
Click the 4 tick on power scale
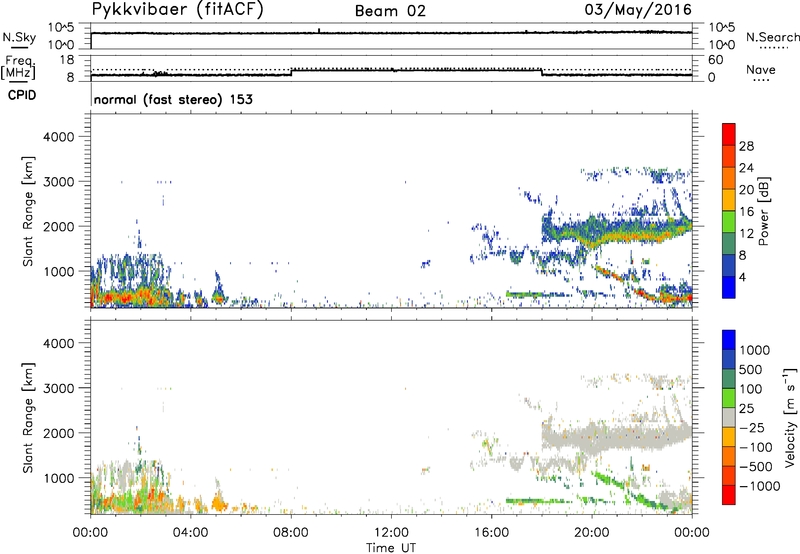click(743, 277)
